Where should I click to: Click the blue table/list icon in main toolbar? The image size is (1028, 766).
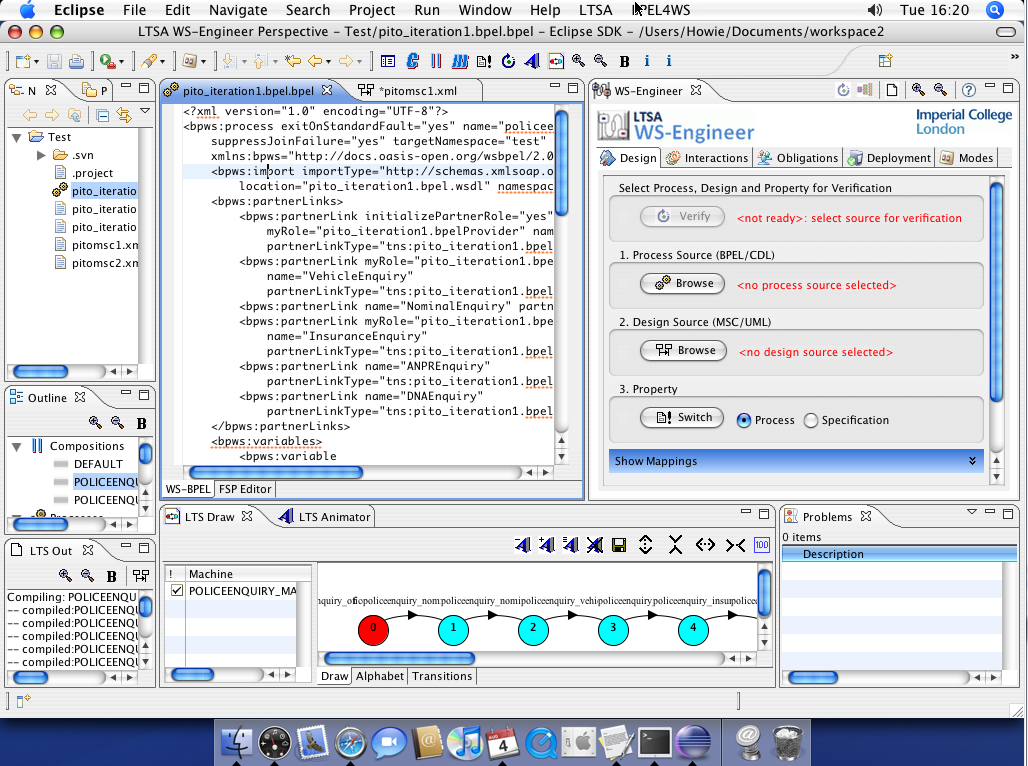coord(387,61)
